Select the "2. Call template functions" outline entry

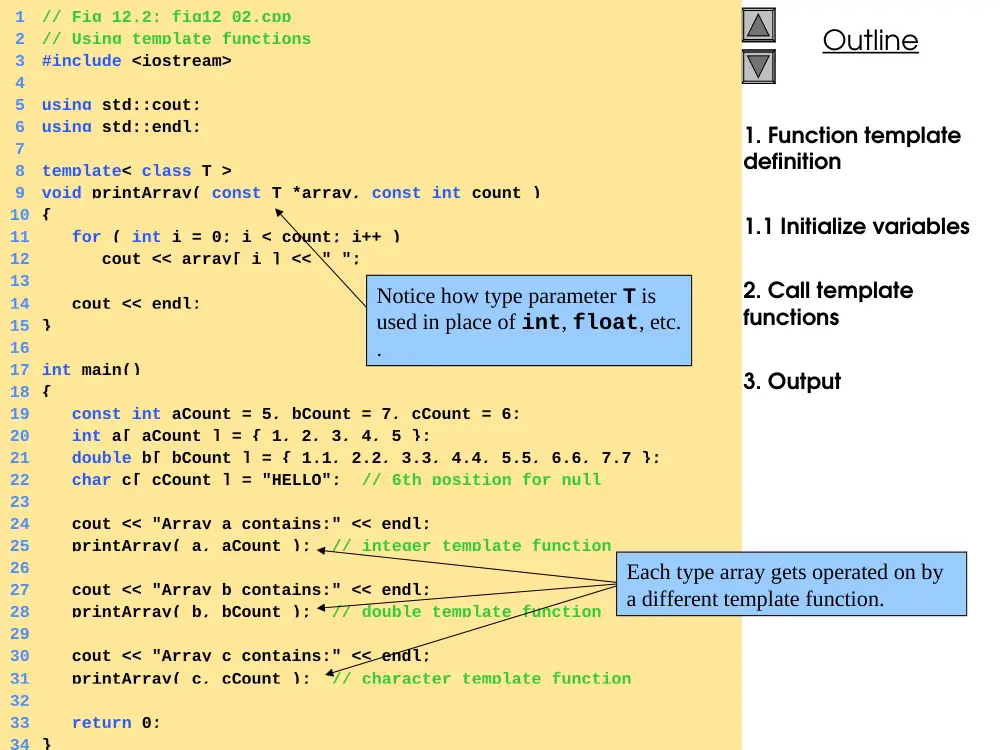point(828,304)
